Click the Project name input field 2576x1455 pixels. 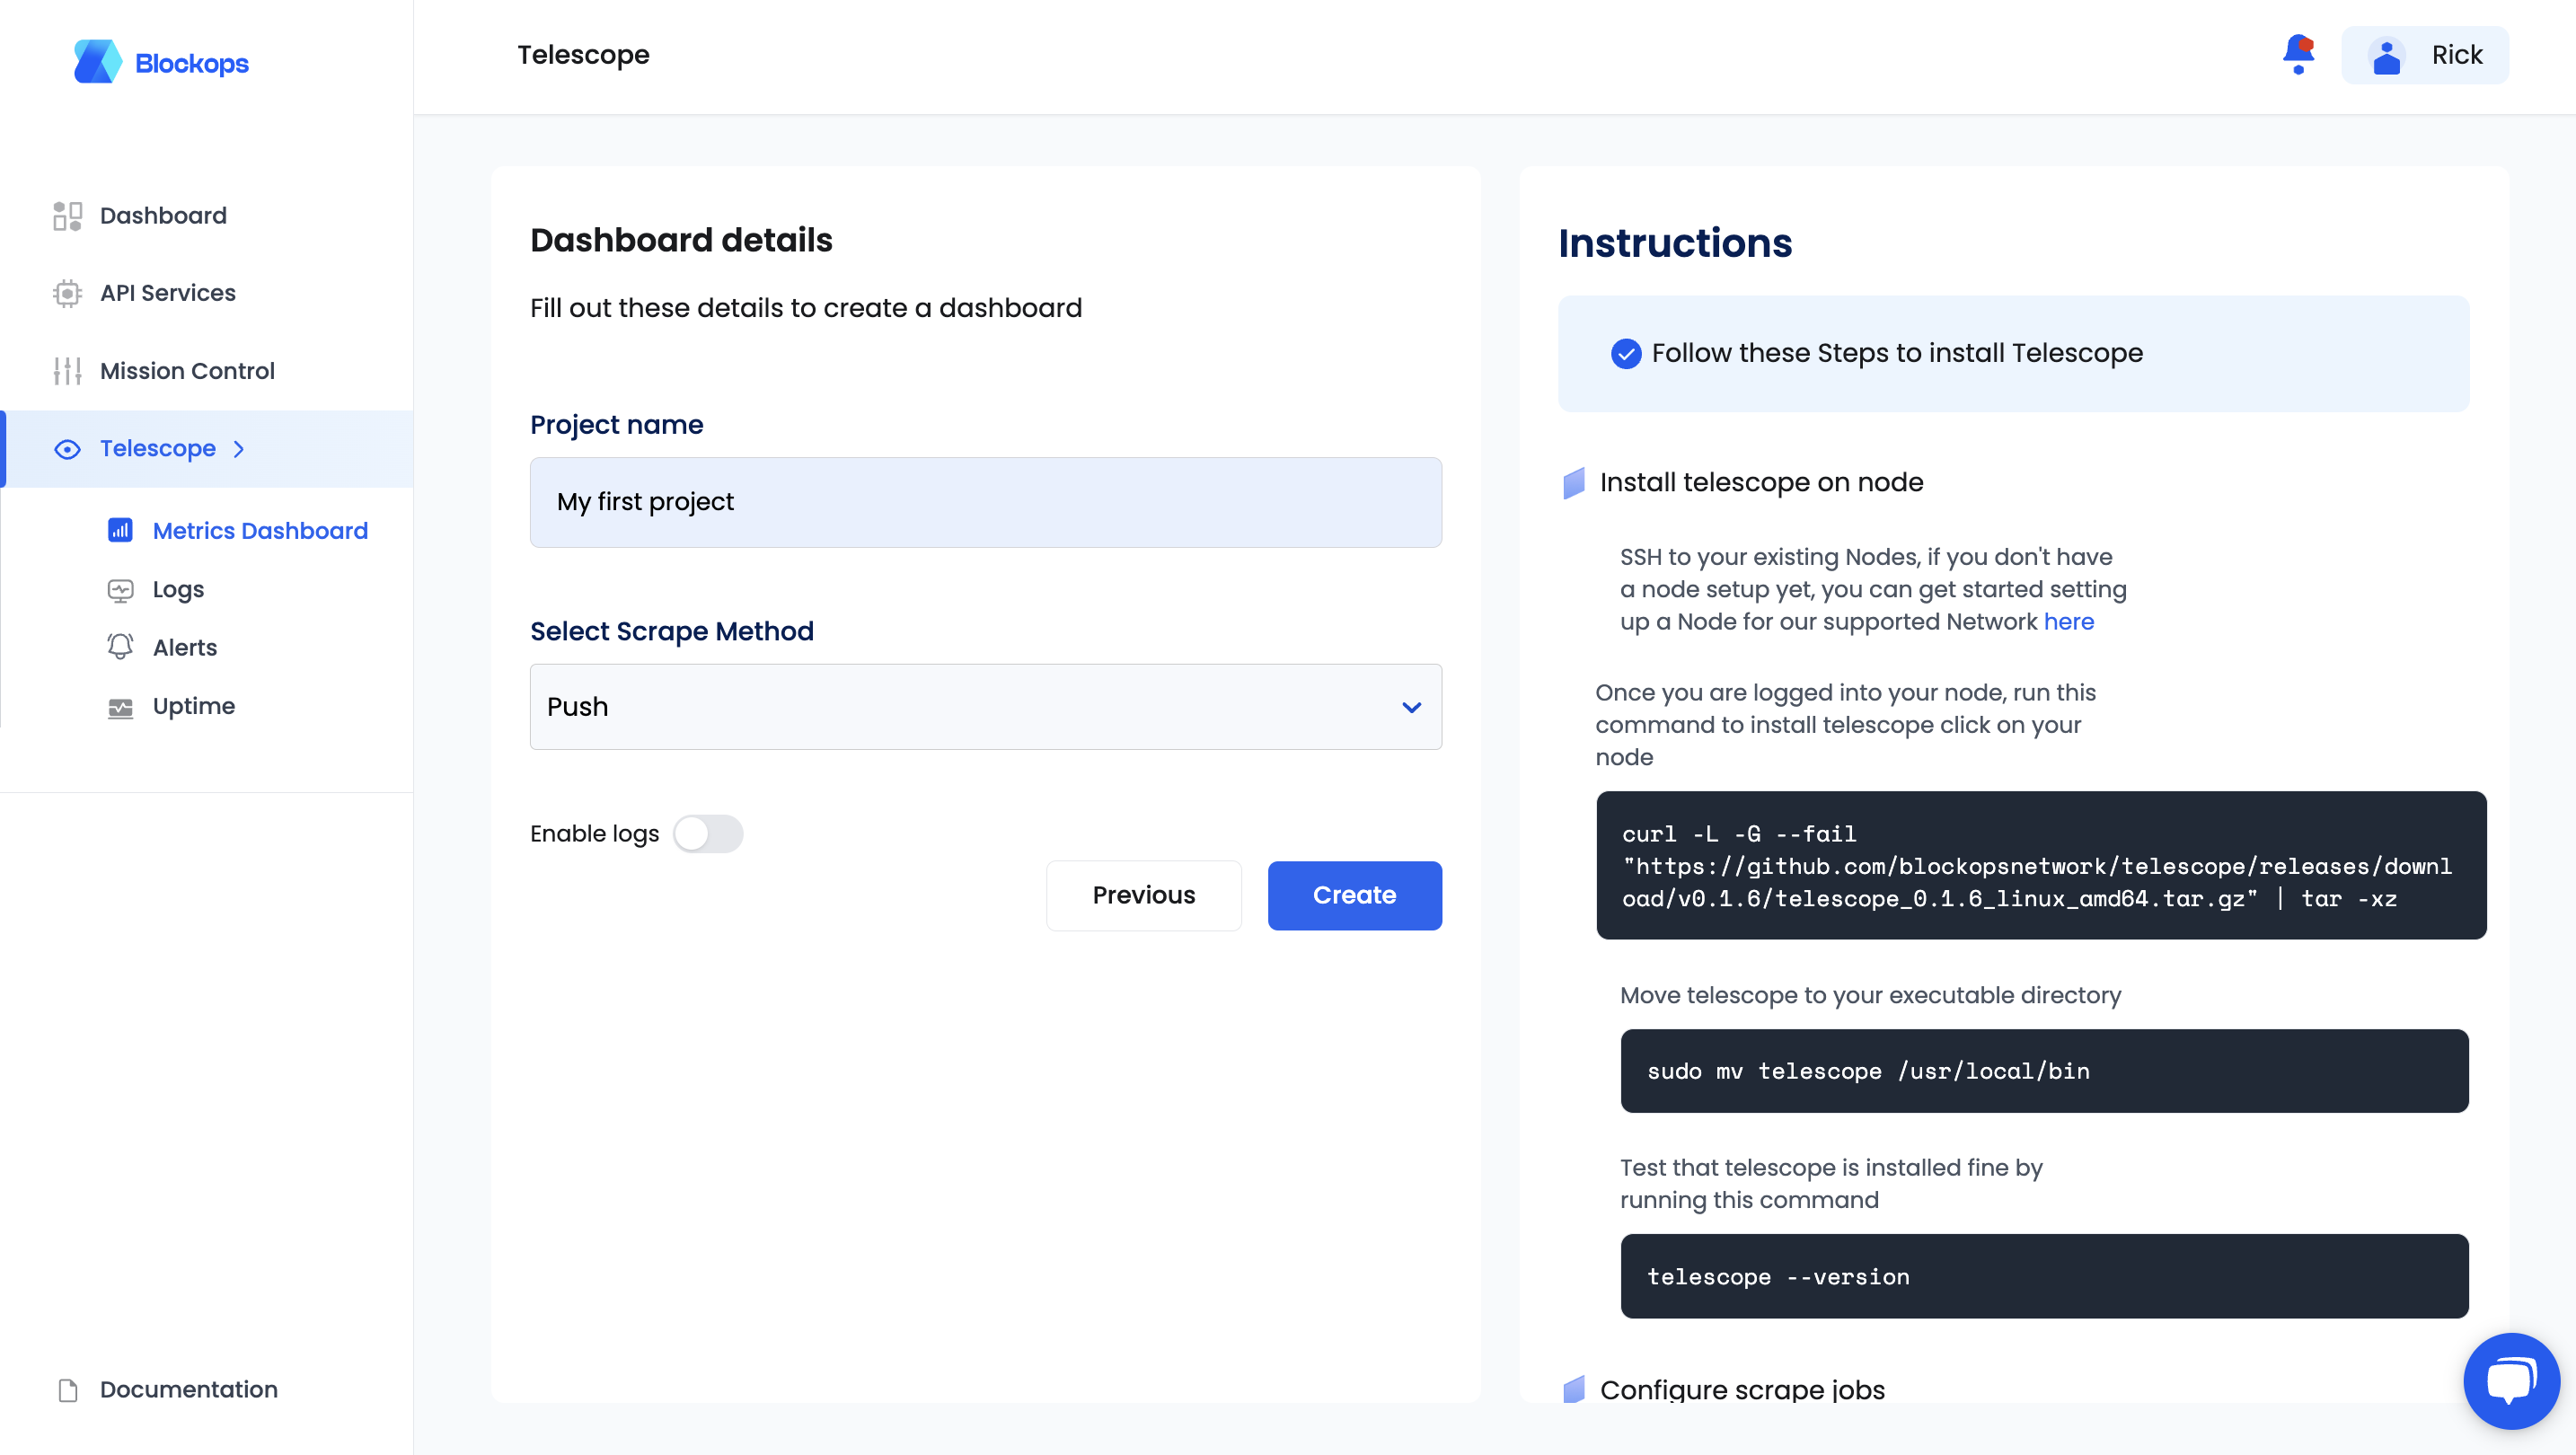pyautogui.click(x=986, y=502)
